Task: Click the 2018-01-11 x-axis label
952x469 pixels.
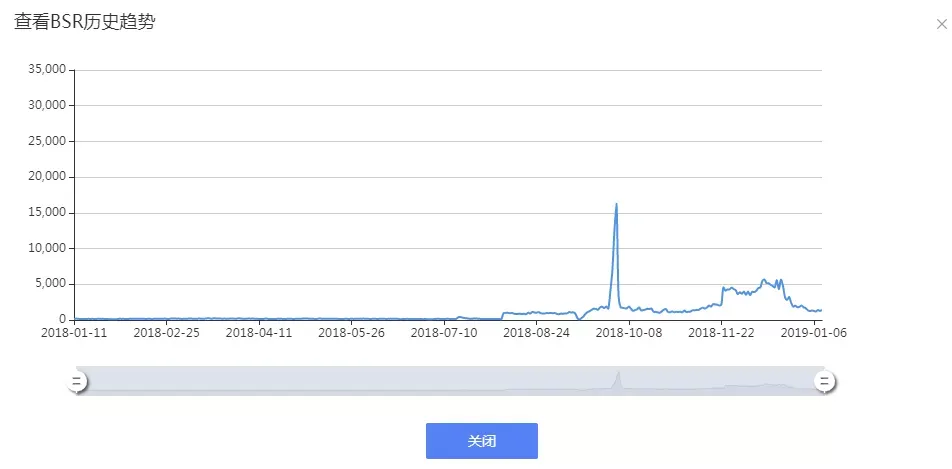Action: (x=76, y=335)
